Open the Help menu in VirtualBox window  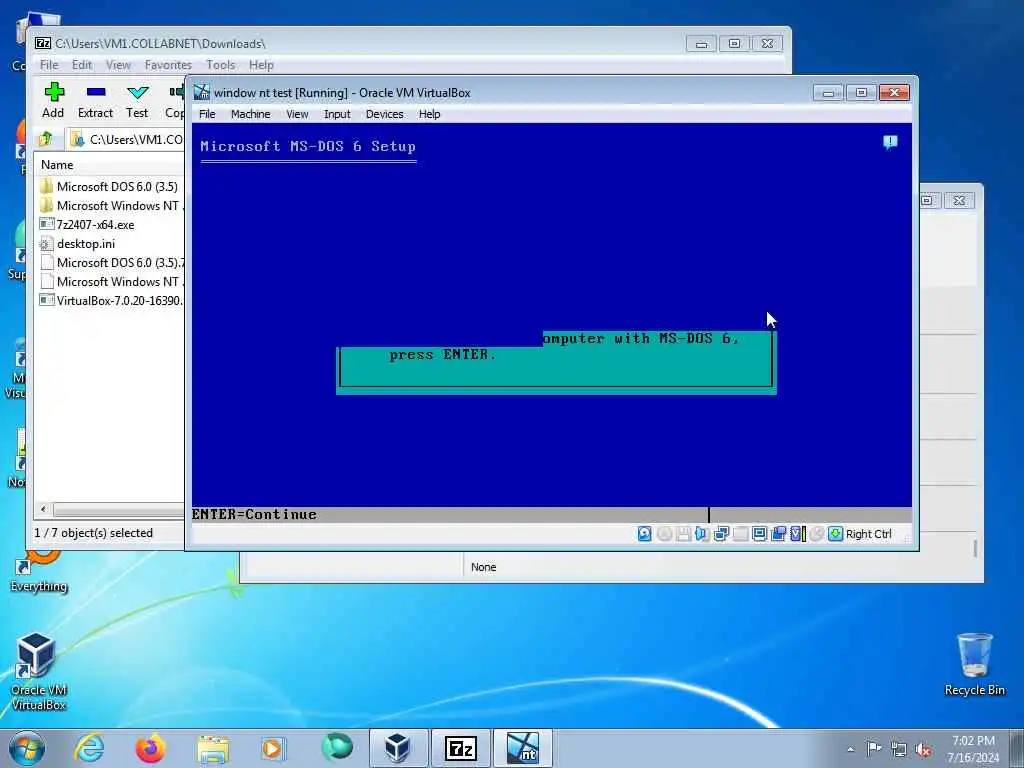click(x=429, y=114)
